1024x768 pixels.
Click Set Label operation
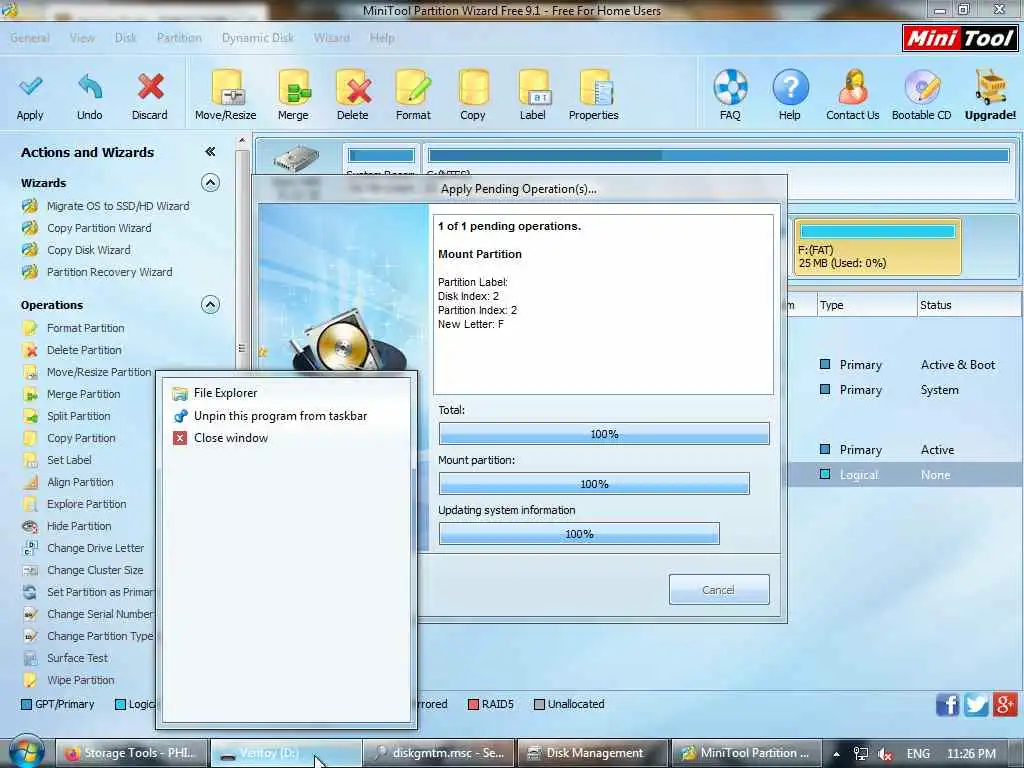(x=69, y=460)
